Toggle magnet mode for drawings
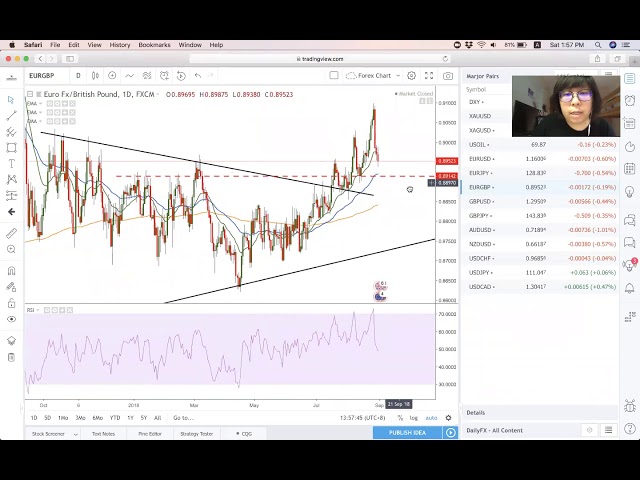640x480 pixels. 11,270
